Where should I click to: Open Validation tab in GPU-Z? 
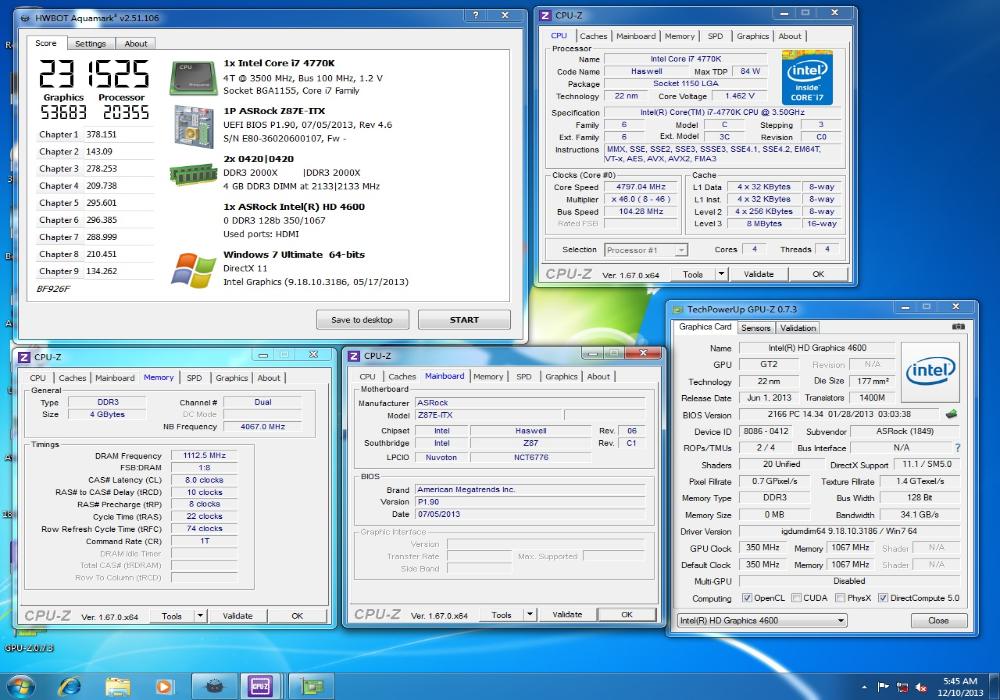(798, 328)
